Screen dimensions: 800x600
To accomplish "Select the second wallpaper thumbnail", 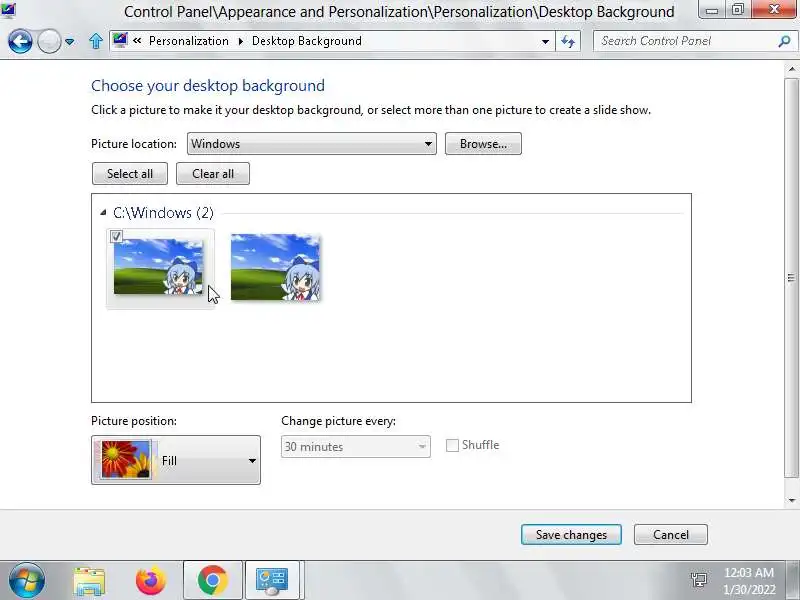I will point(275,267).
